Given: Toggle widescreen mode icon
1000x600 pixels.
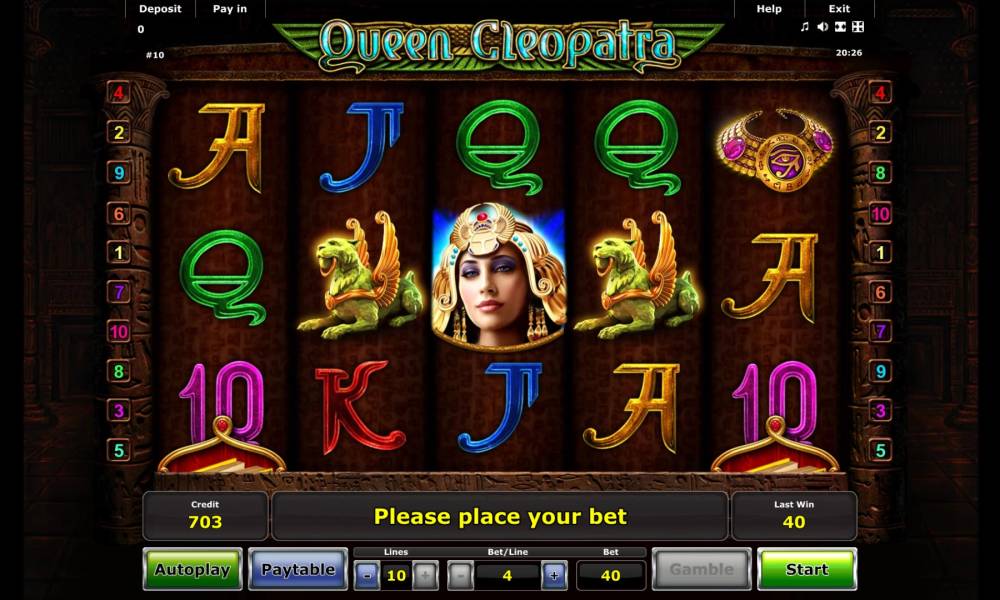Looking at the screenshot, I should click(x=841, y=26).
